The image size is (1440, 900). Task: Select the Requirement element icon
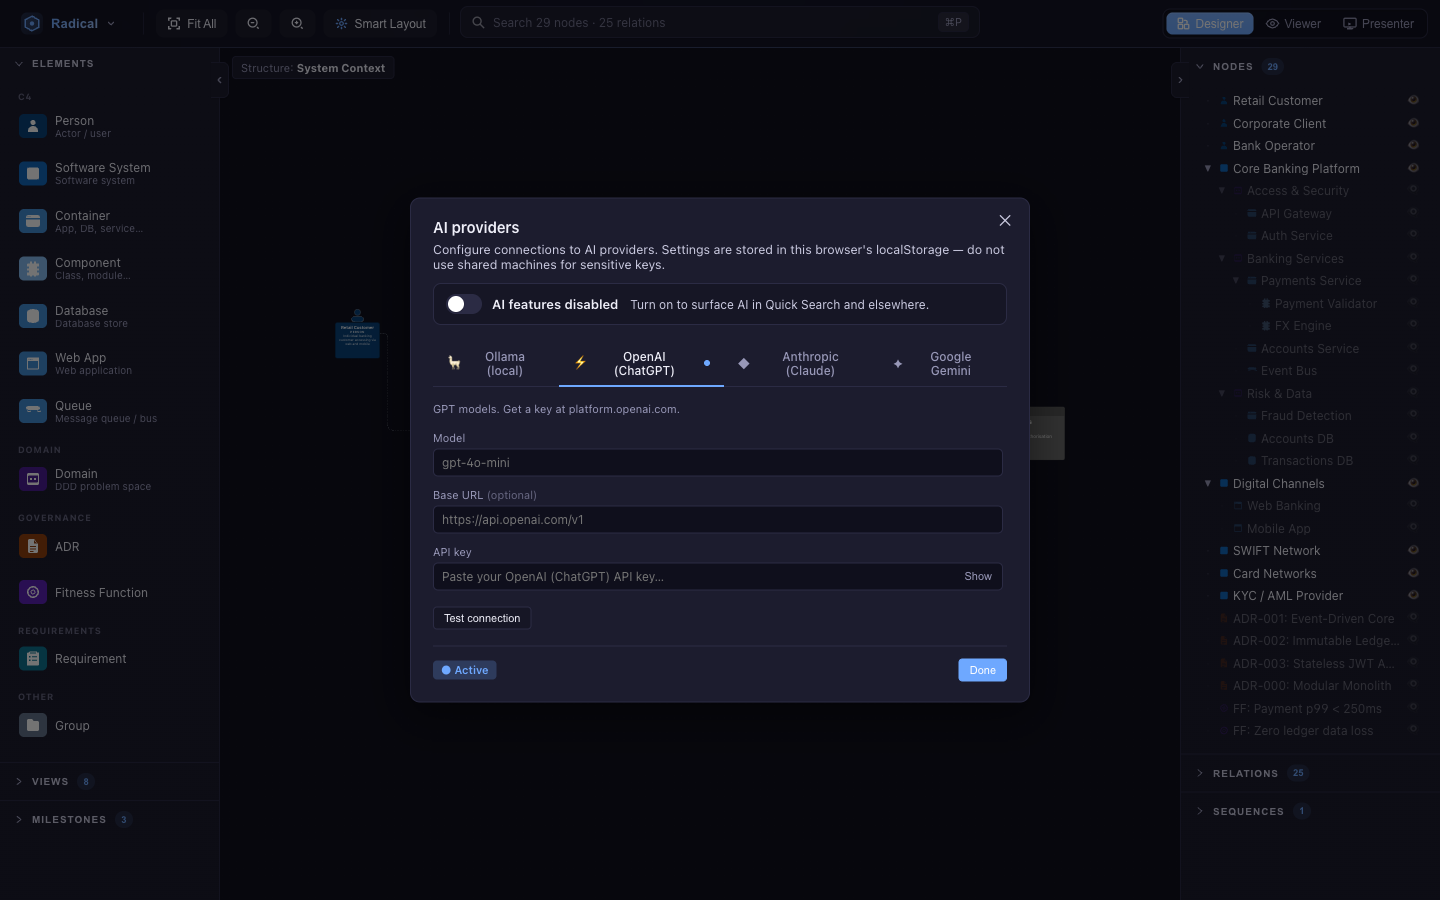[33, 659]
